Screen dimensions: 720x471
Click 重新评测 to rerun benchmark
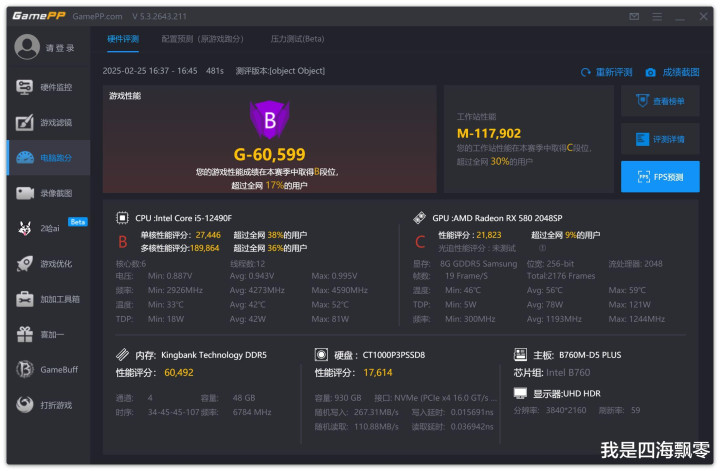(x=607, y=73)
